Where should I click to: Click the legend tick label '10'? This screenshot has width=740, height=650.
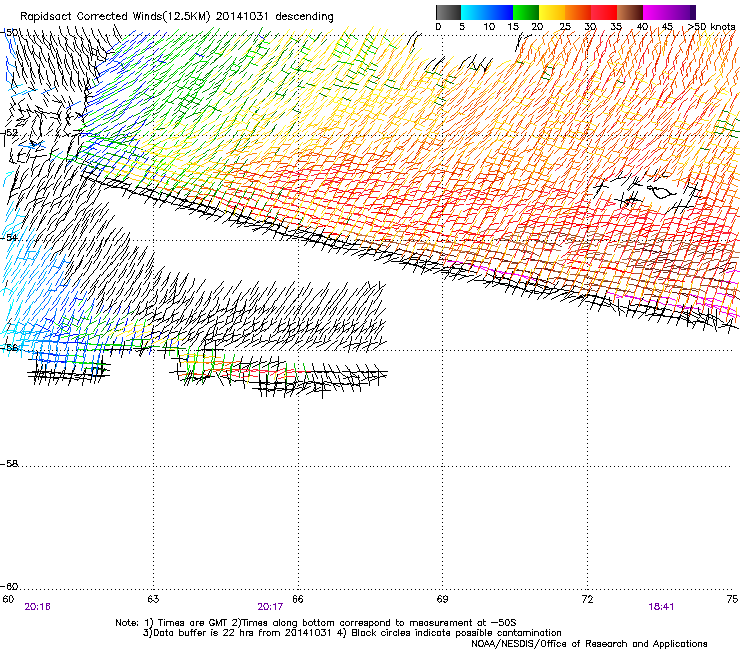pyautogui.click(x=489, y=27)
